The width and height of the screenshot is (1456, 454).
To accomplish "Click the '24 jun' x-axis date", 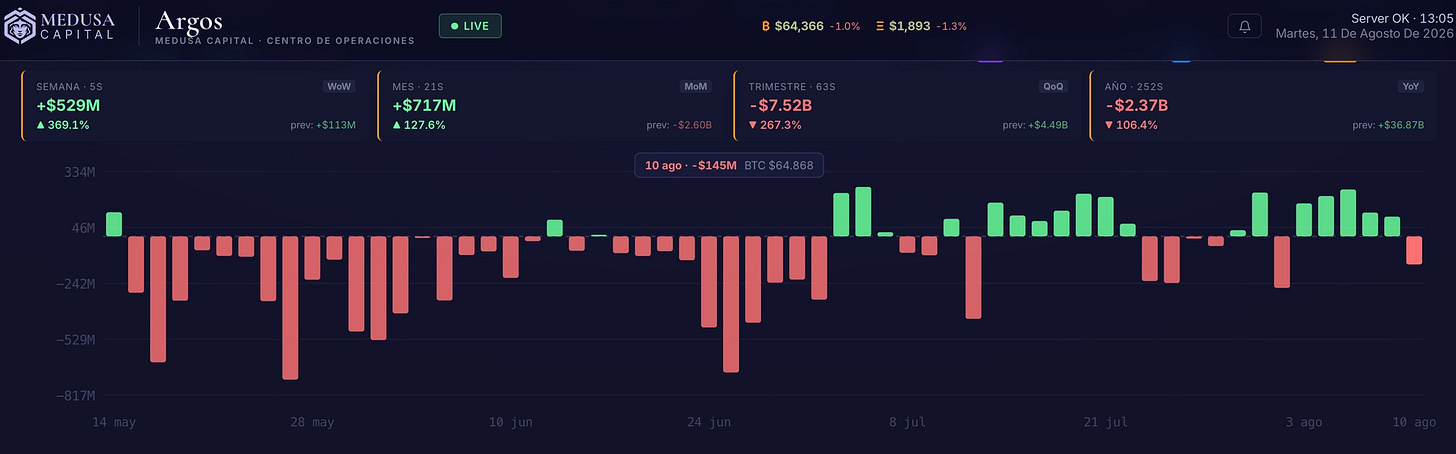I will point(709,423).
